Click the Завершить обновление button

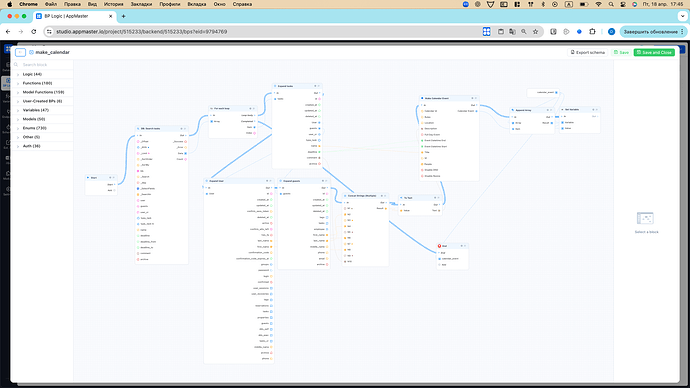coord(653,32)
